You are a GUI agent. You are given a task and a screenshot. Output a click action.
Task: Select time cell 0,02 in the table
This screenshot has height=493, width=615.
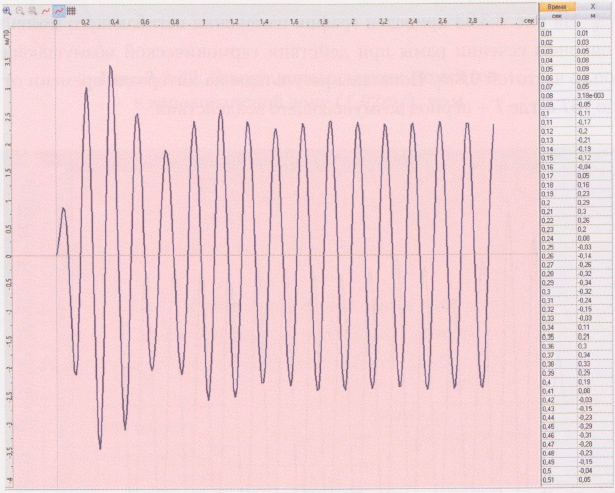[558, 42]
